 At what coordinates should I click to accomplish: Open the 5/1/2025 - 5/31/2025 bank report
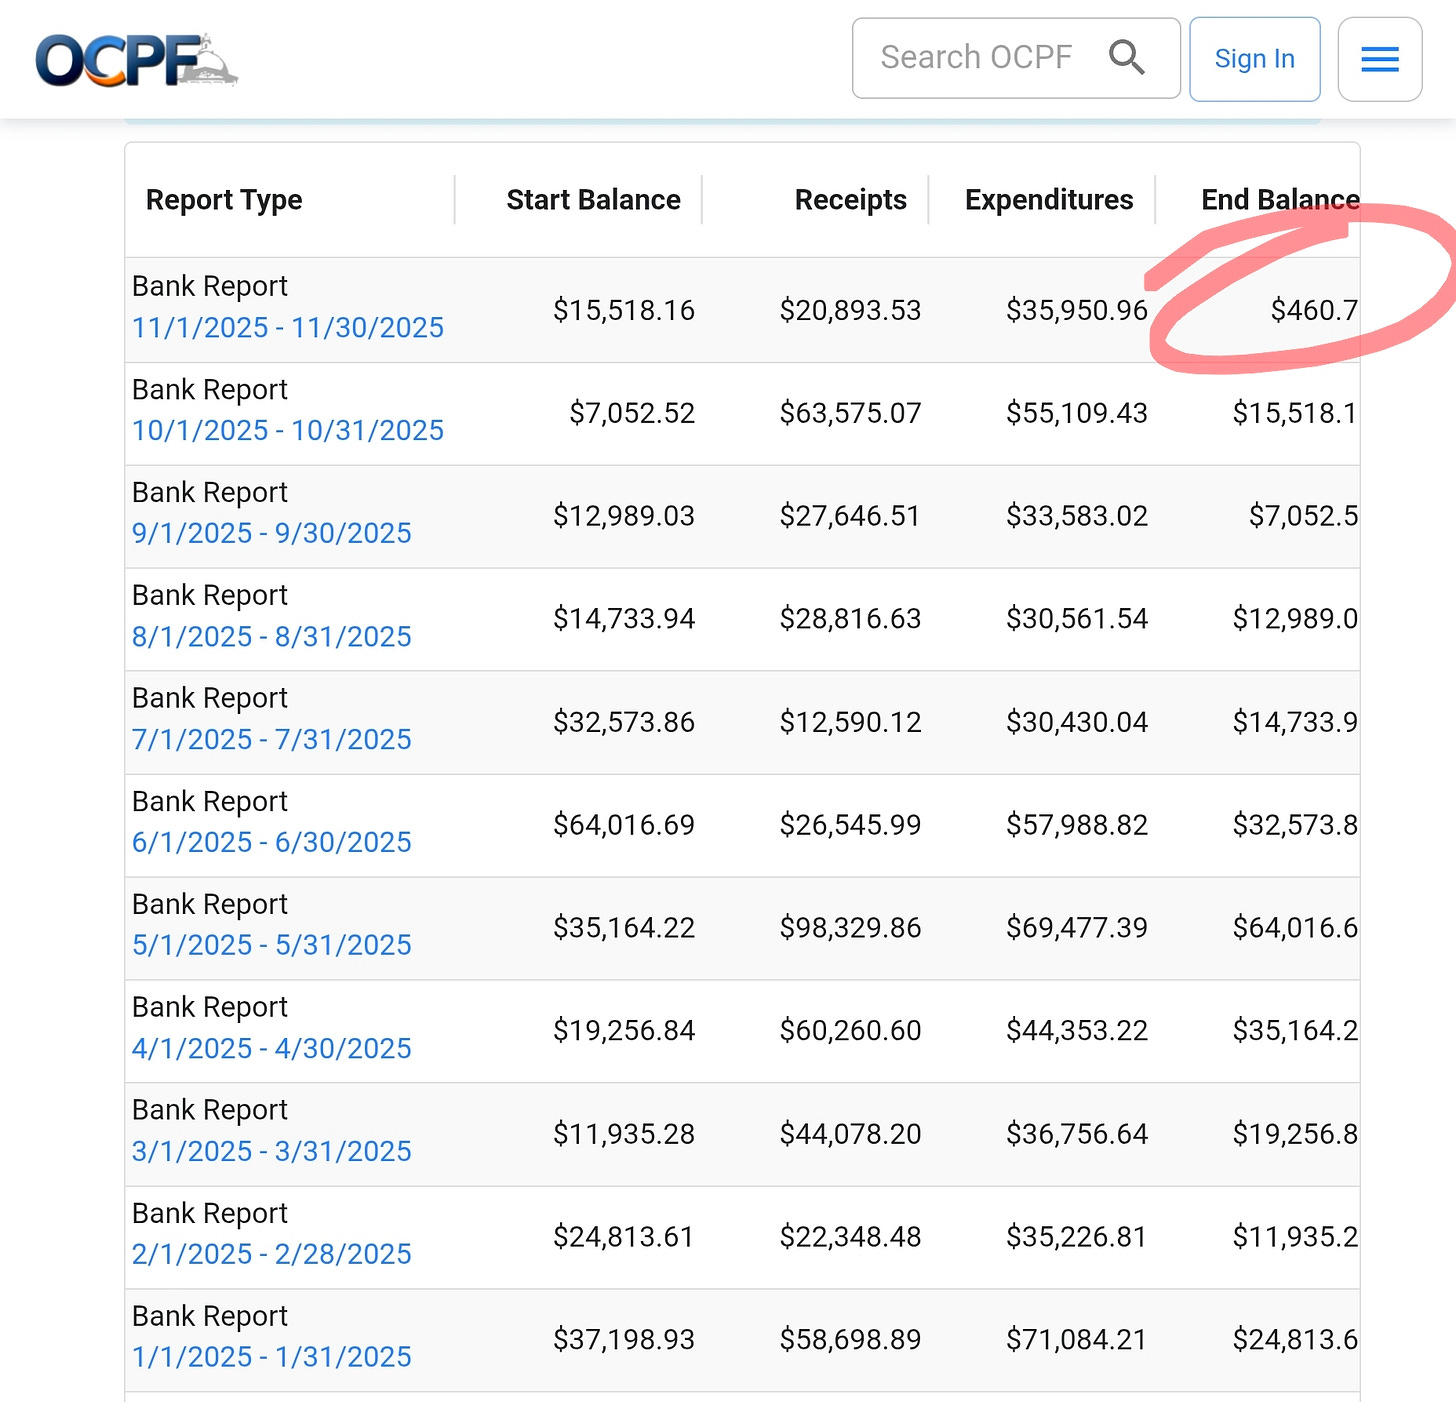[272, 945]
